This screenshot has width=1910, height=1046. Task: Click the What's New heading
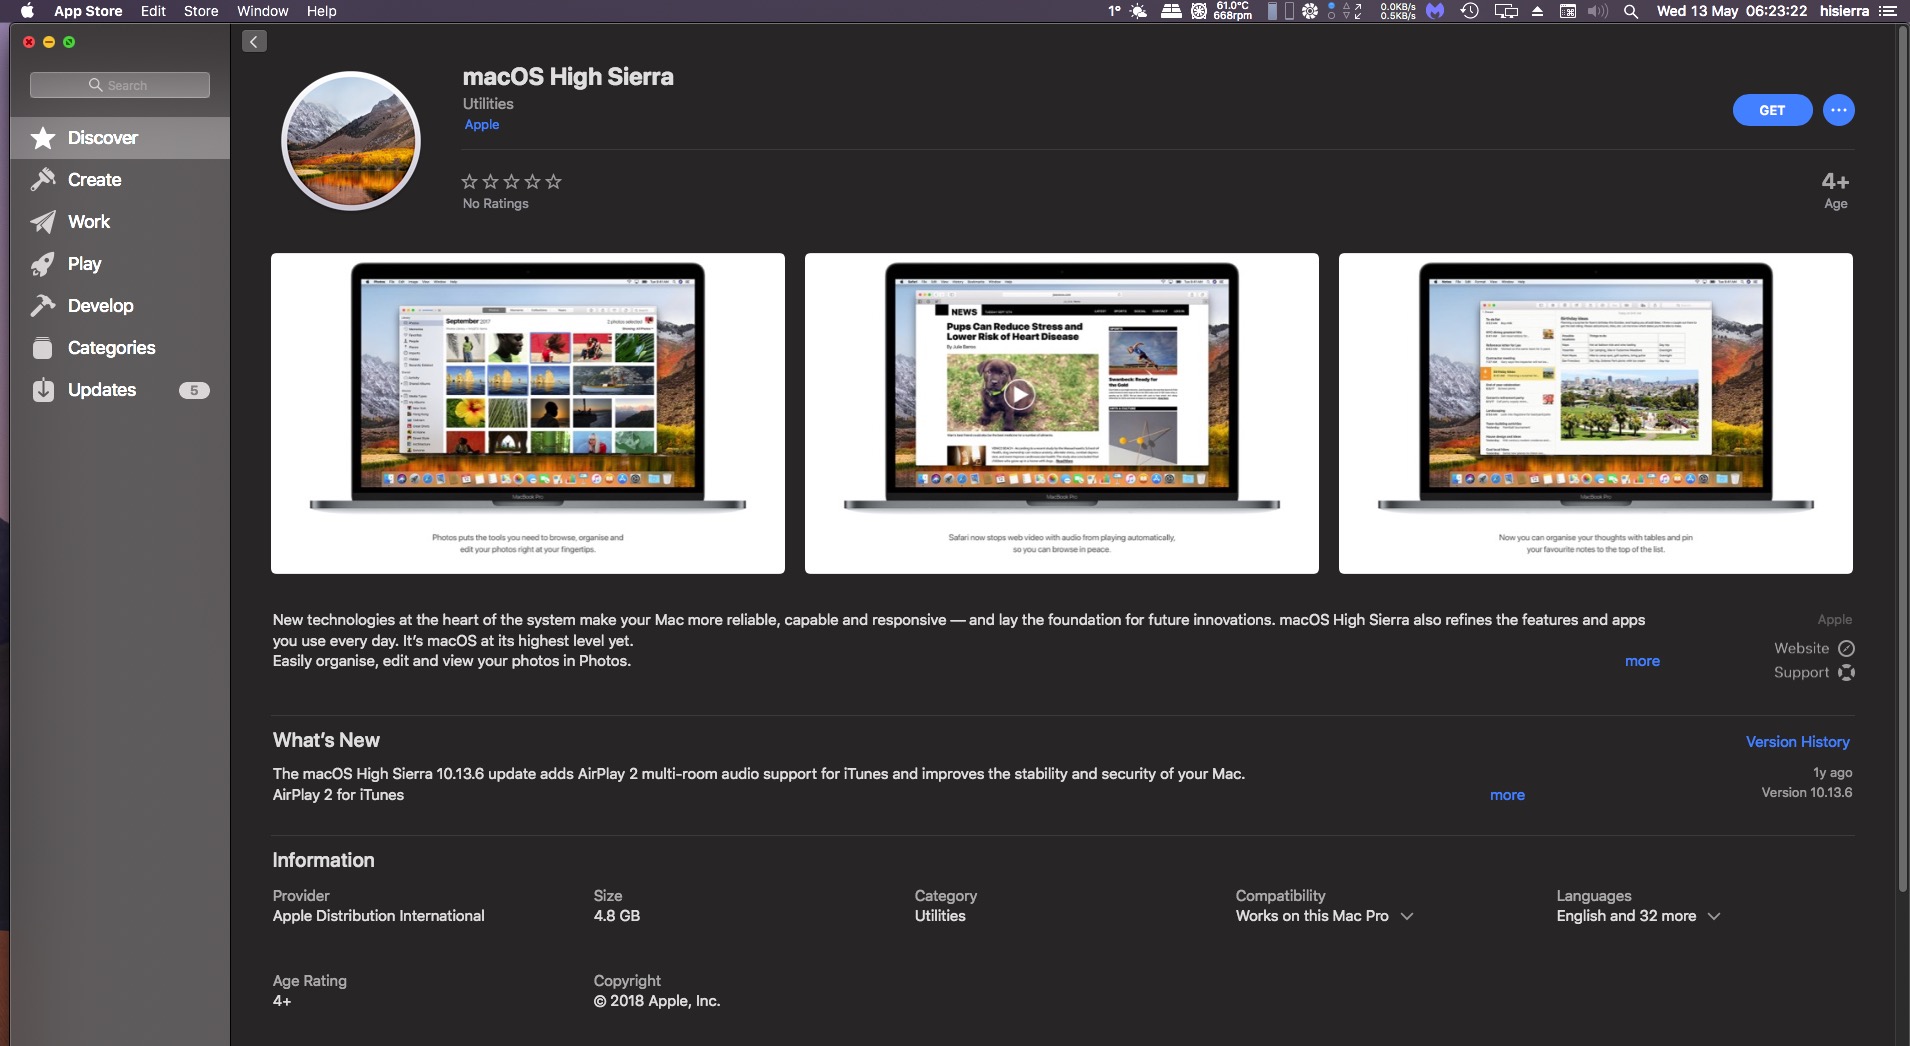pos(326,740)
